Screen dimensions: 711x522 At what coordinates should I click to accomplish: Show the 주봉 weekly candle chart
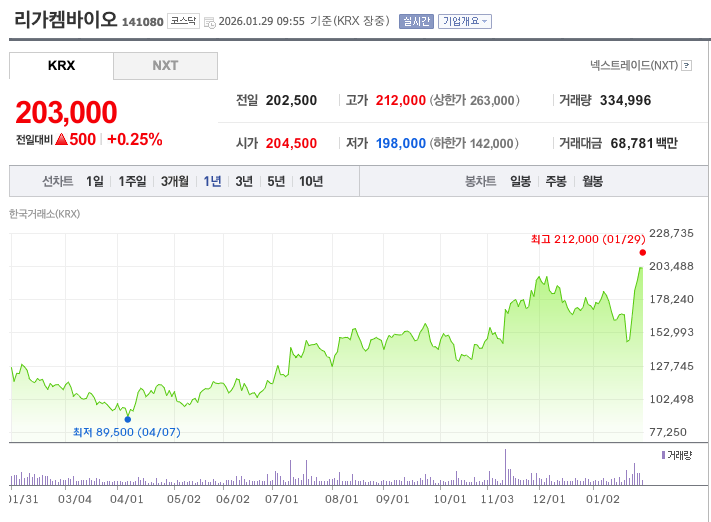556,181
